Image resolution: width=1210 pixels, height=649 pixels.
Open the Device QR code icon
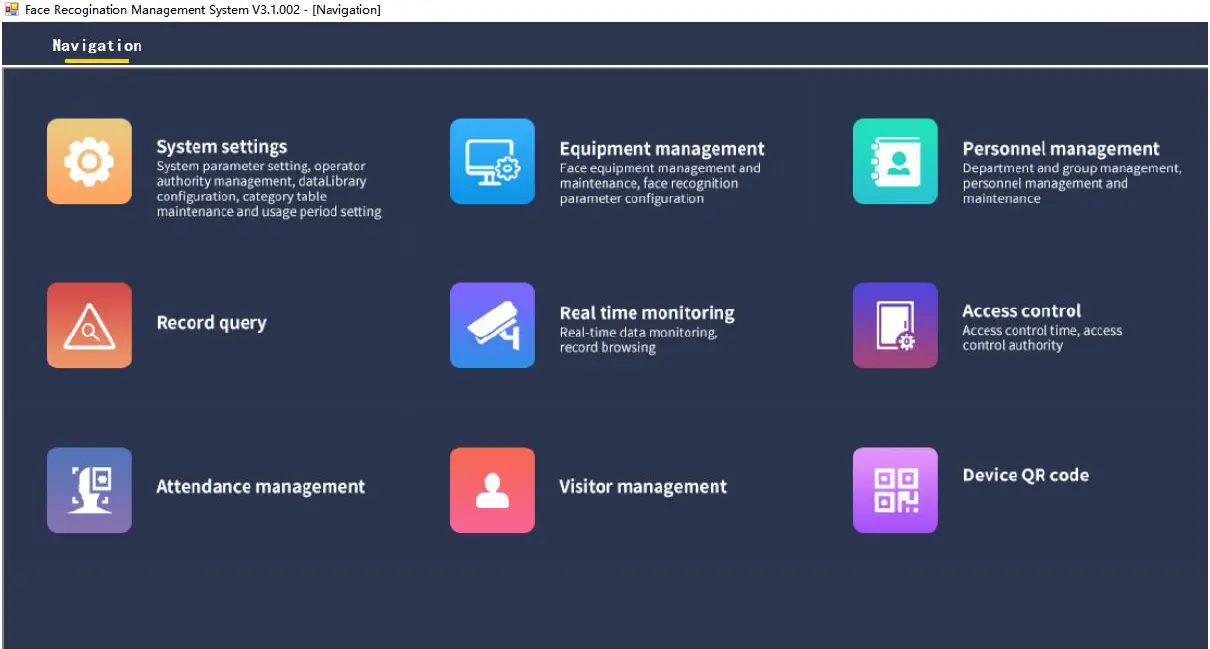click(x=895, y=490)
